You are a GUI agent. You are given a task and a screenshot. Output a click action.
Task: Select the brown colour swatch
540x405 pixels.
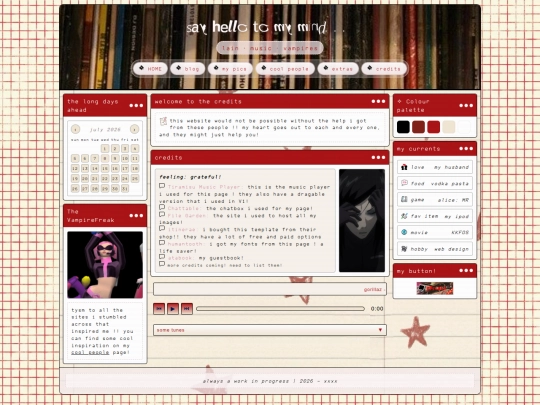pyautogui.click(x=418, y=127)
